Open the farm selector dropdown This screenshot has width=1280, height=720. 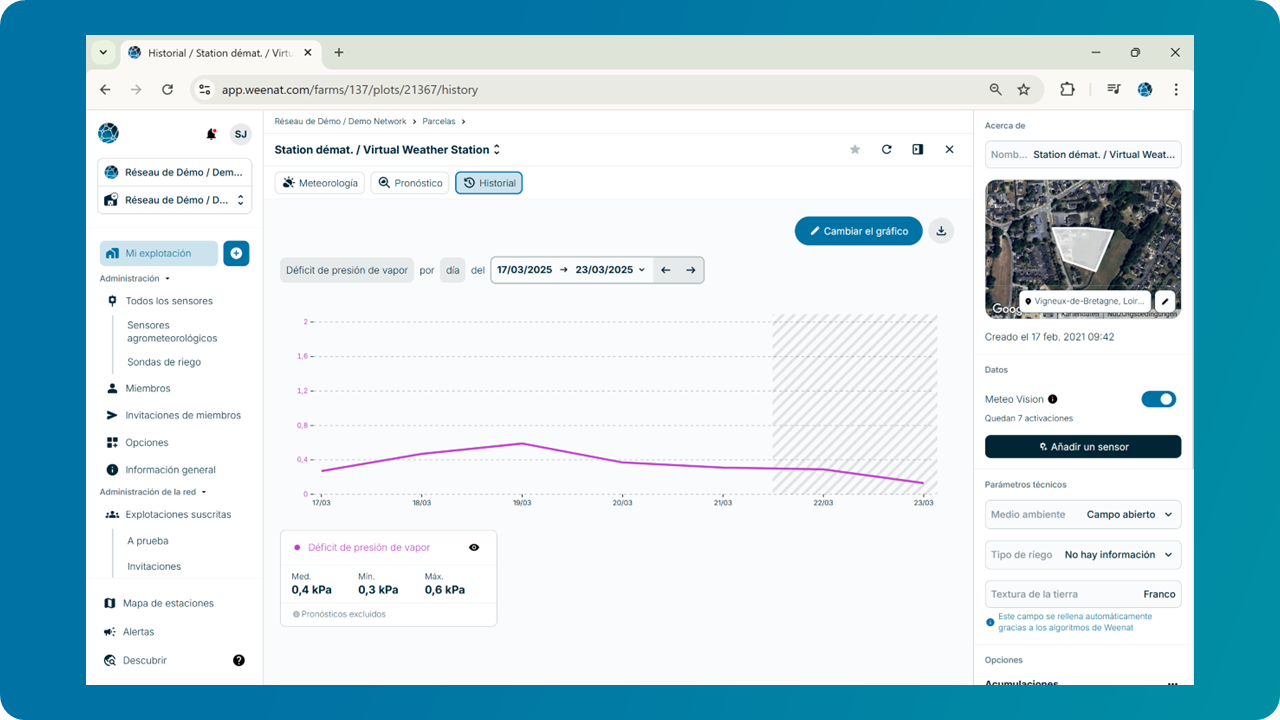tap(175, 200)
